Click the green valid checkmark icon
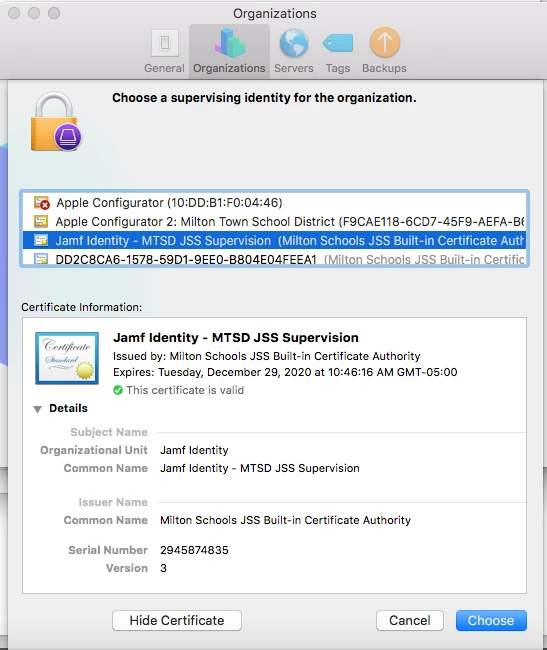 [x=118, y=390]
